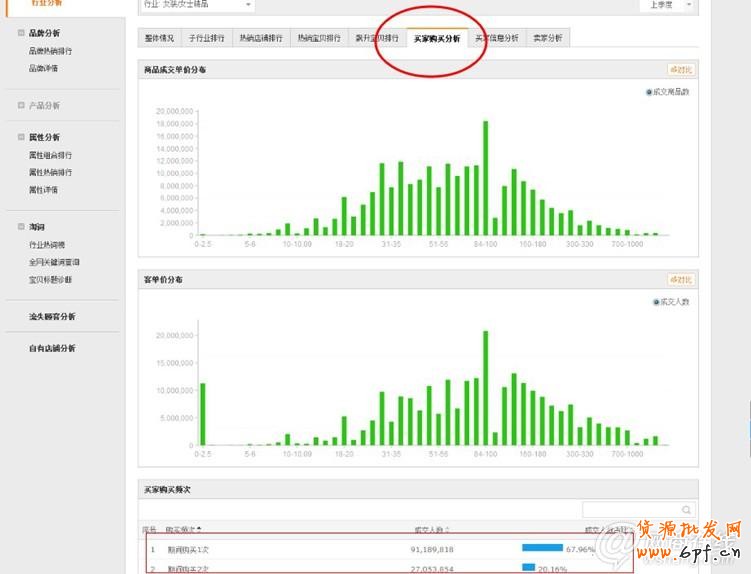Sort by 购买频次 column arrow

point(199,529)
